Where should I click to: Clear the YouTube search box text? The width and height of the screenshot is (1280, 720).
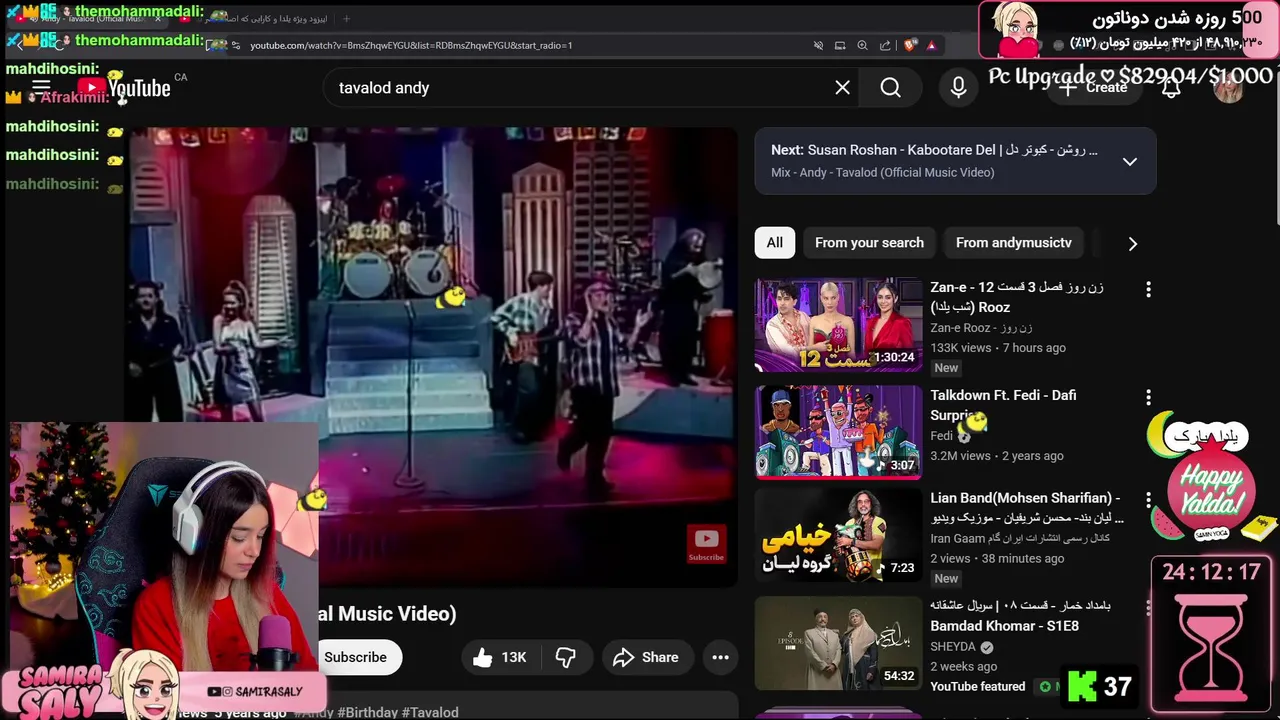click(842, 88)
